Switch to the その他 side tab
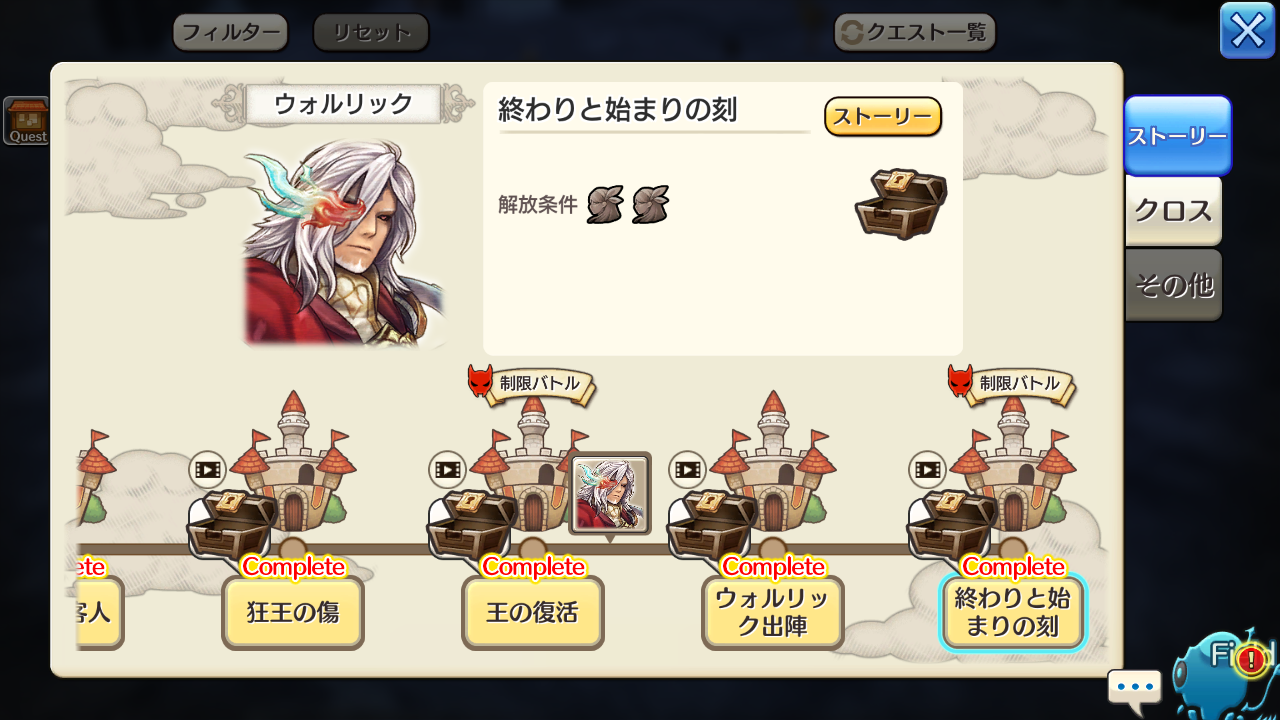Viewport: 1280px width, 720px height. (1174, 286)
